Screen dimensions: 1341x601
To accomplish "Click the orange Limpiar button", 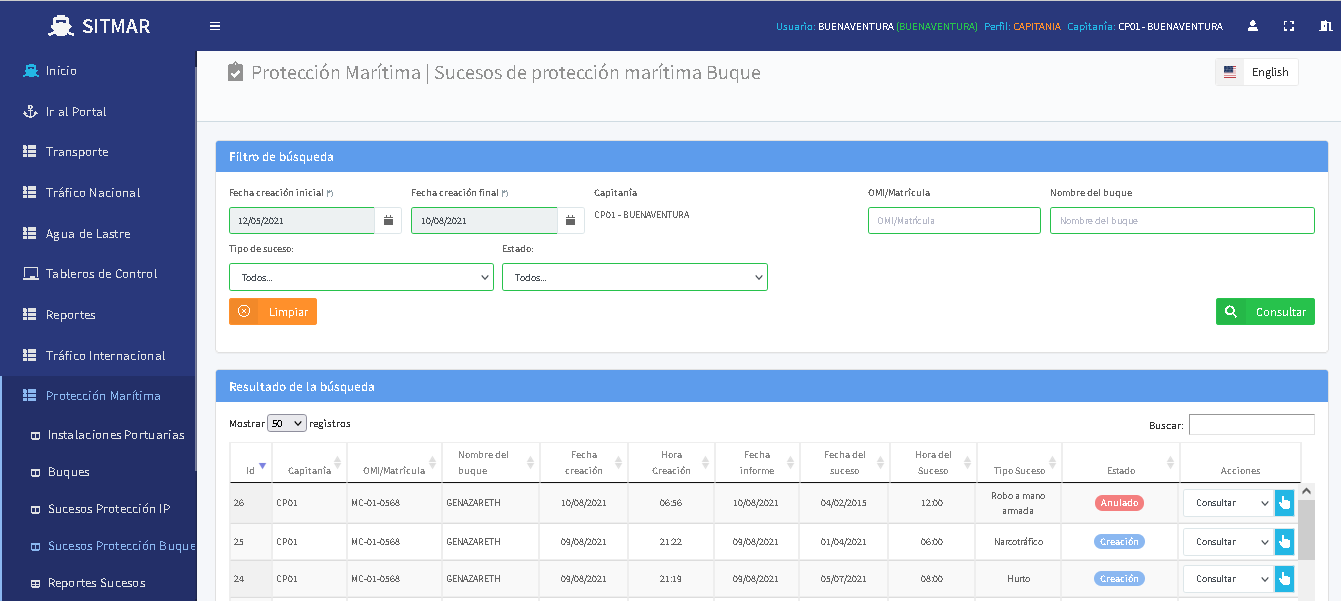I will 273,312.
